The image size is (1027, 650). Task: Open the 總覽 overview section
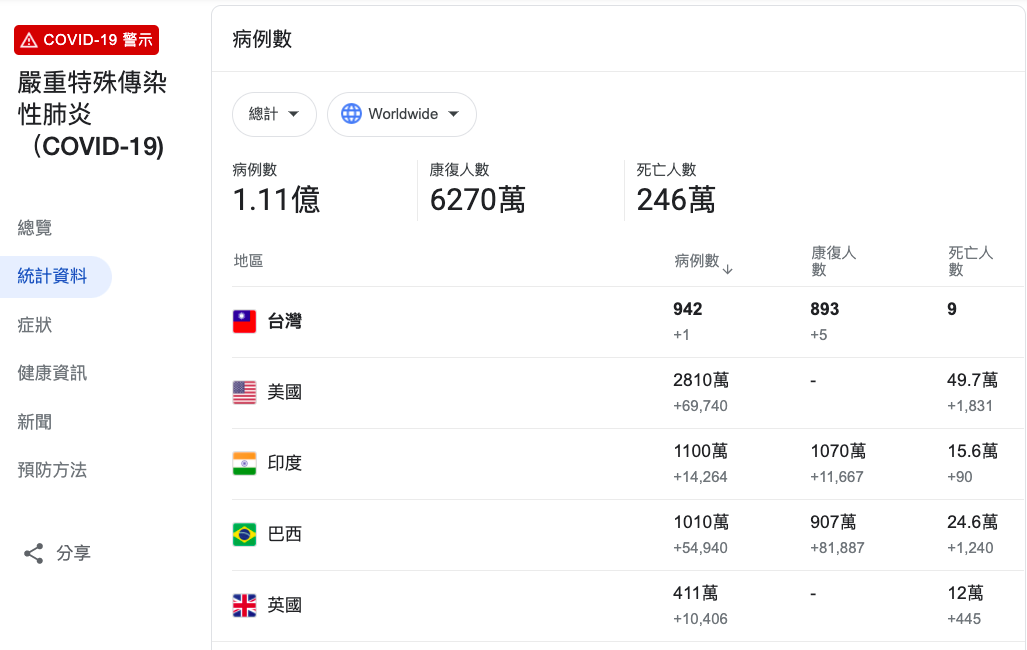[x=35, y=227]
